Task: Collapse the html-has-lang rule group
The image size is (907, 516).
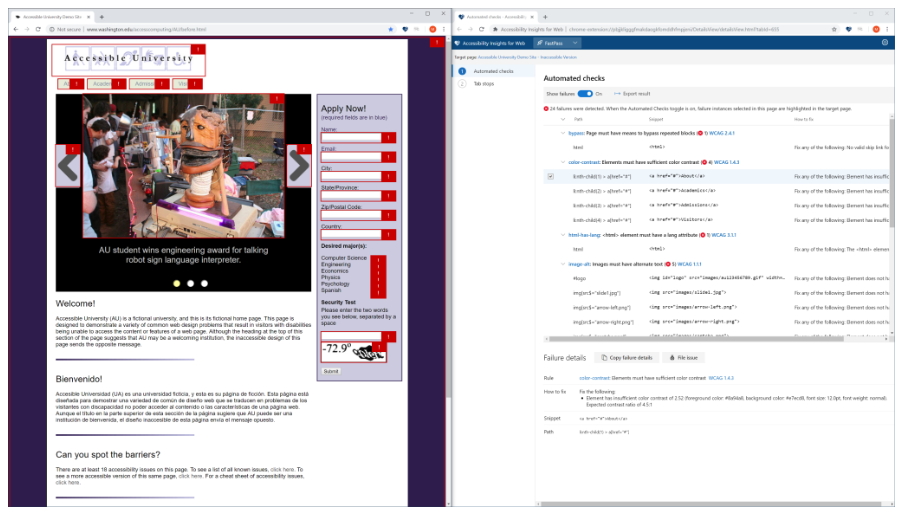Action: click(563, 235)
